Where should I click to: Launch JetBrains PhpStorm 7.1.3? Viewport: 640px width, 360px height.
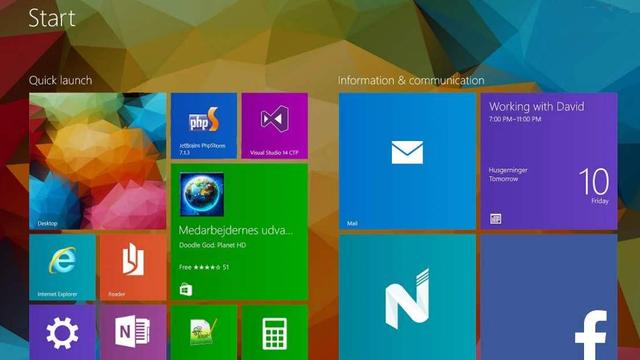pyautogui.click(x=204, y=126)
